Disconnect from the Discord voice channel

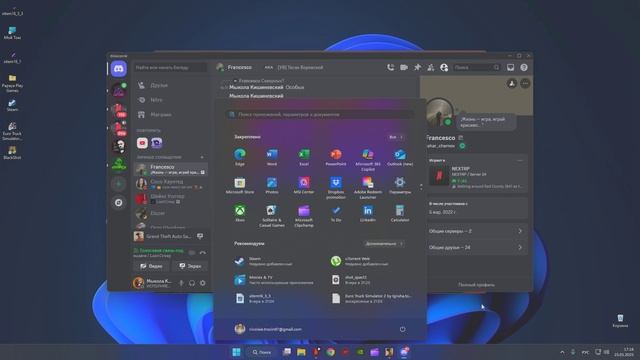coord(203,253)
